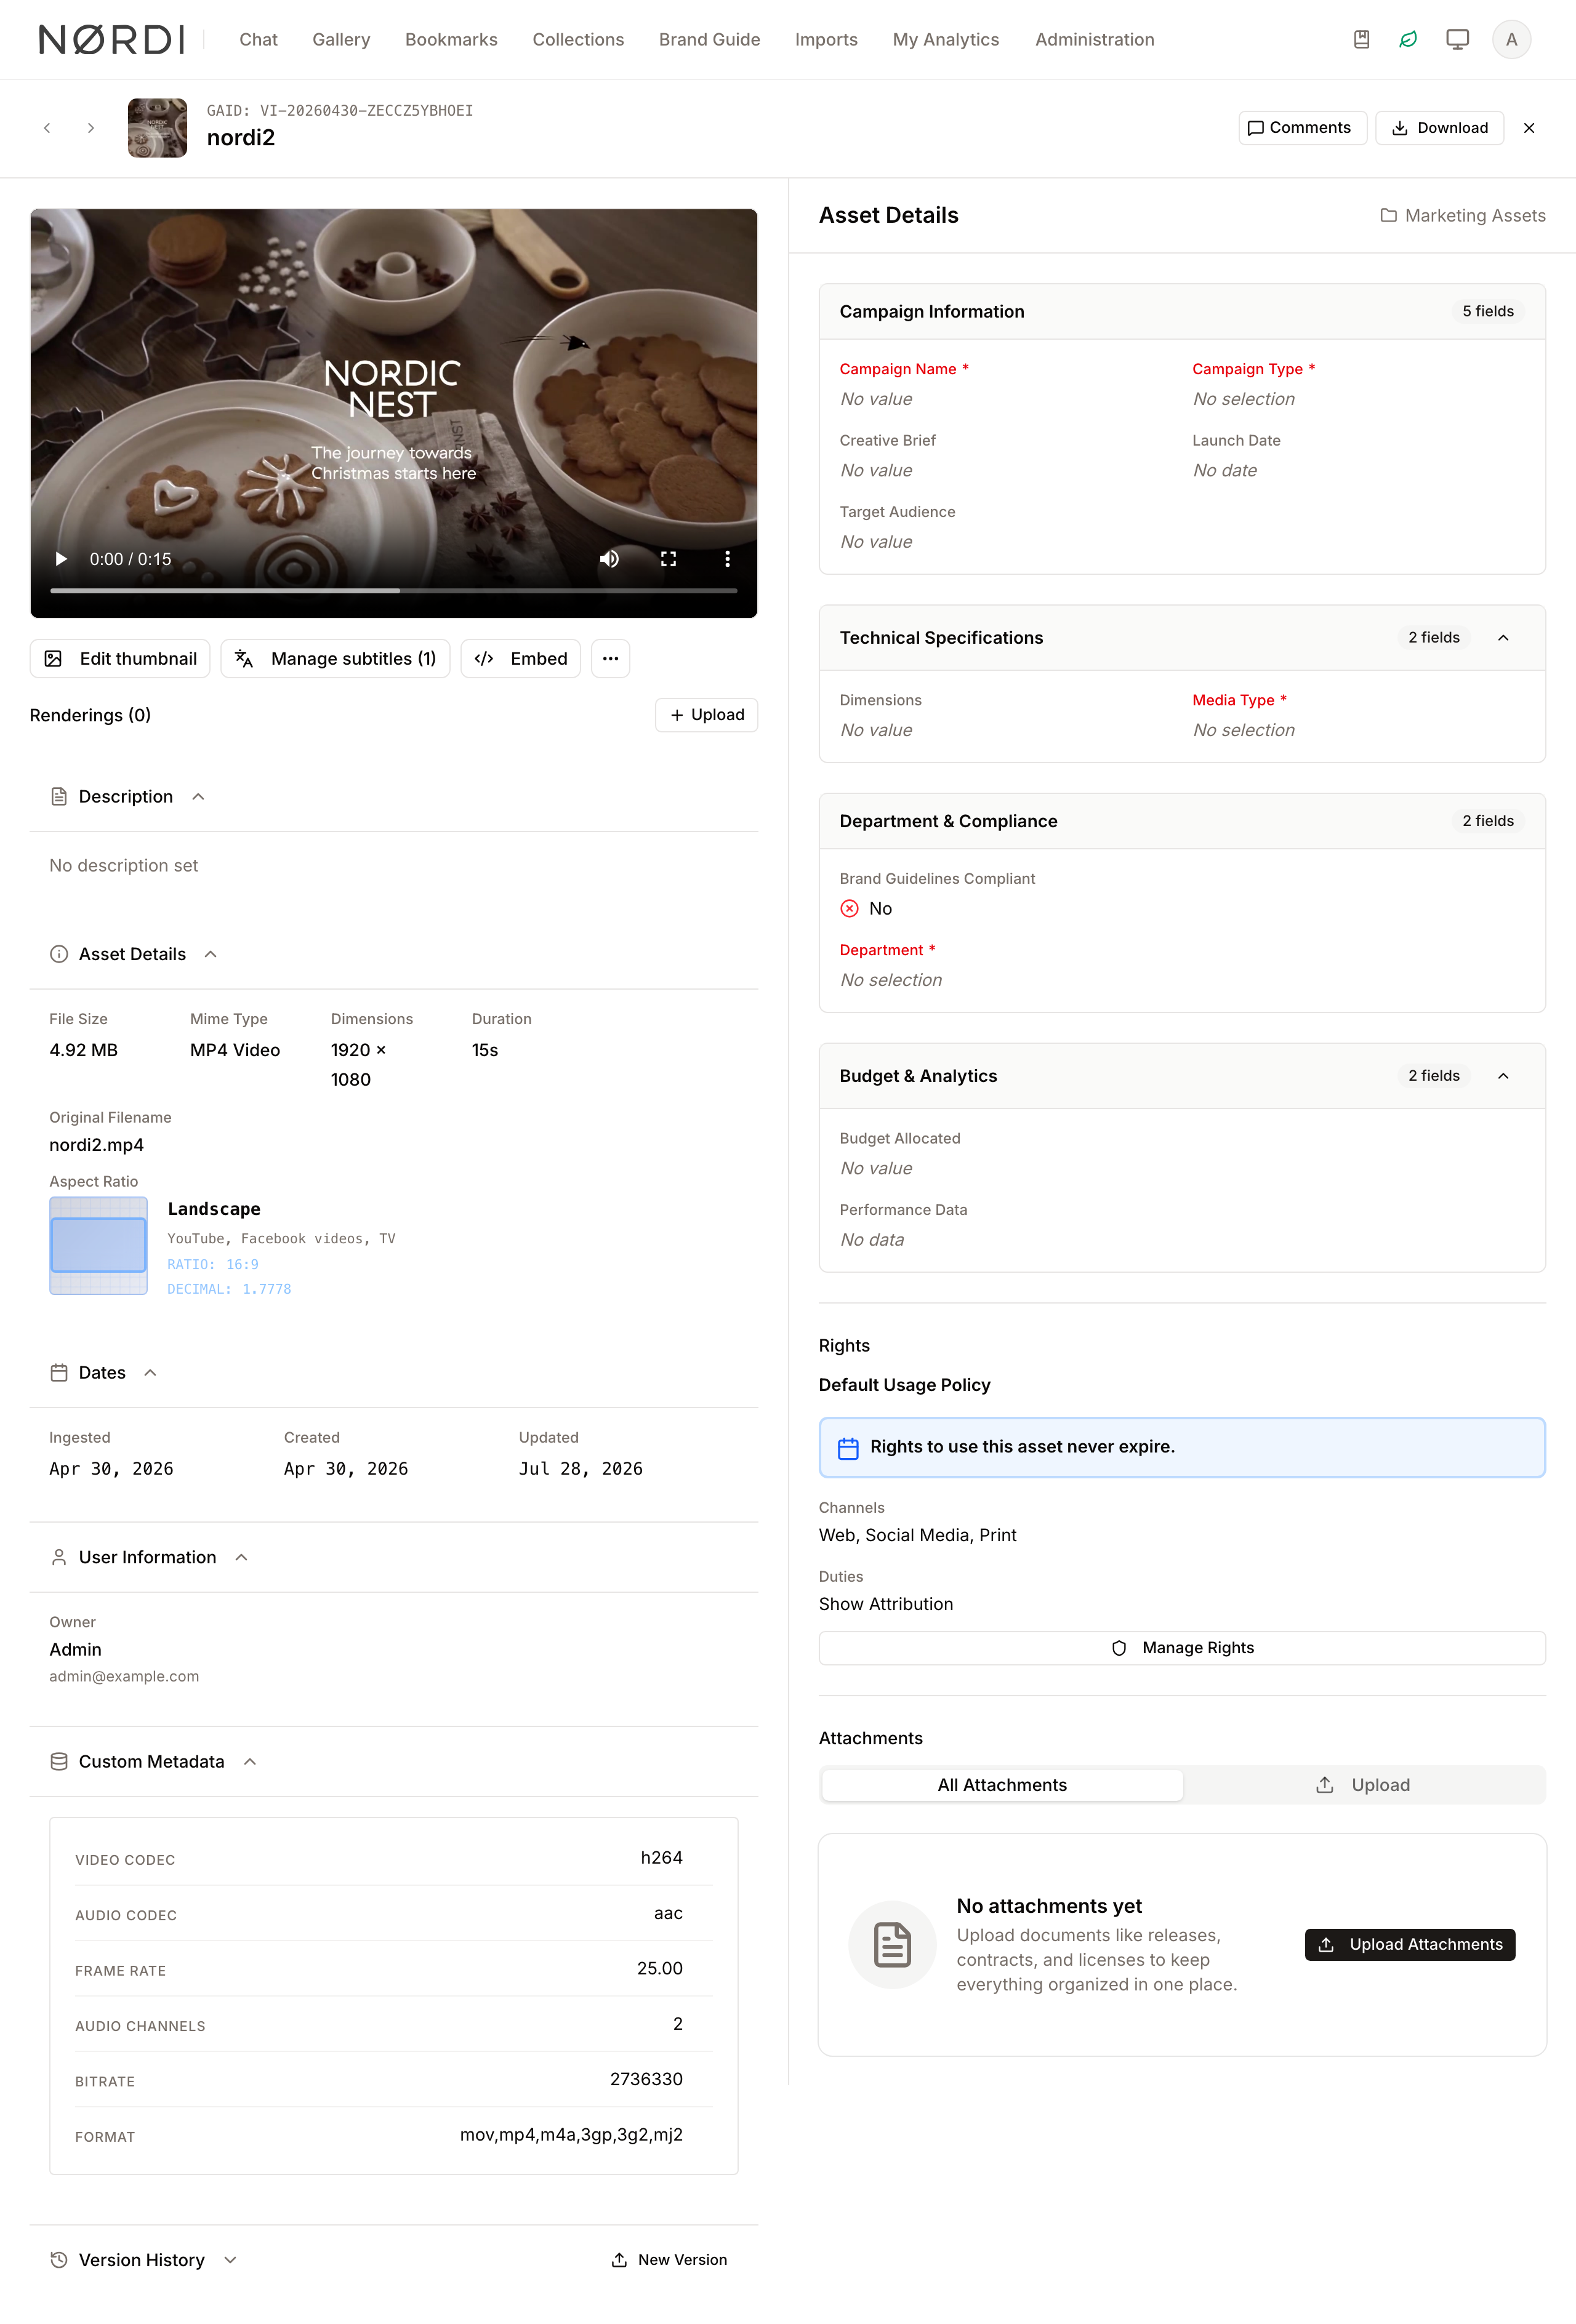Open the user avatar menu labeled A
1576x2324 pixels.
[1511, 39]
